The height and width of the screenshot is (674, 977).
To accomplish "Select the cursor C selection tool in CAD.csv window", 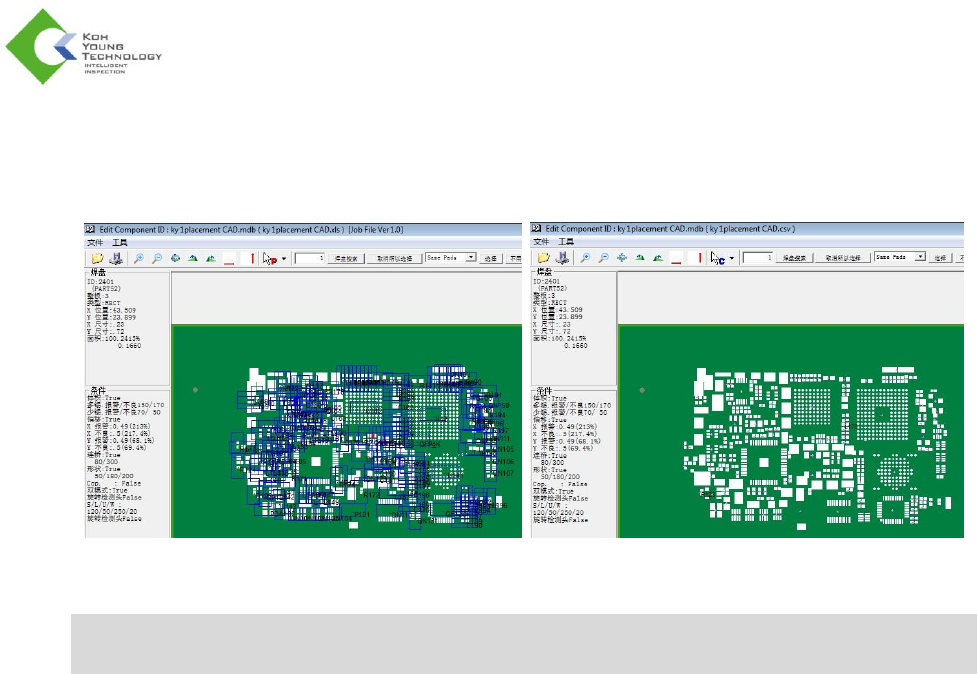I will point(717,258).
